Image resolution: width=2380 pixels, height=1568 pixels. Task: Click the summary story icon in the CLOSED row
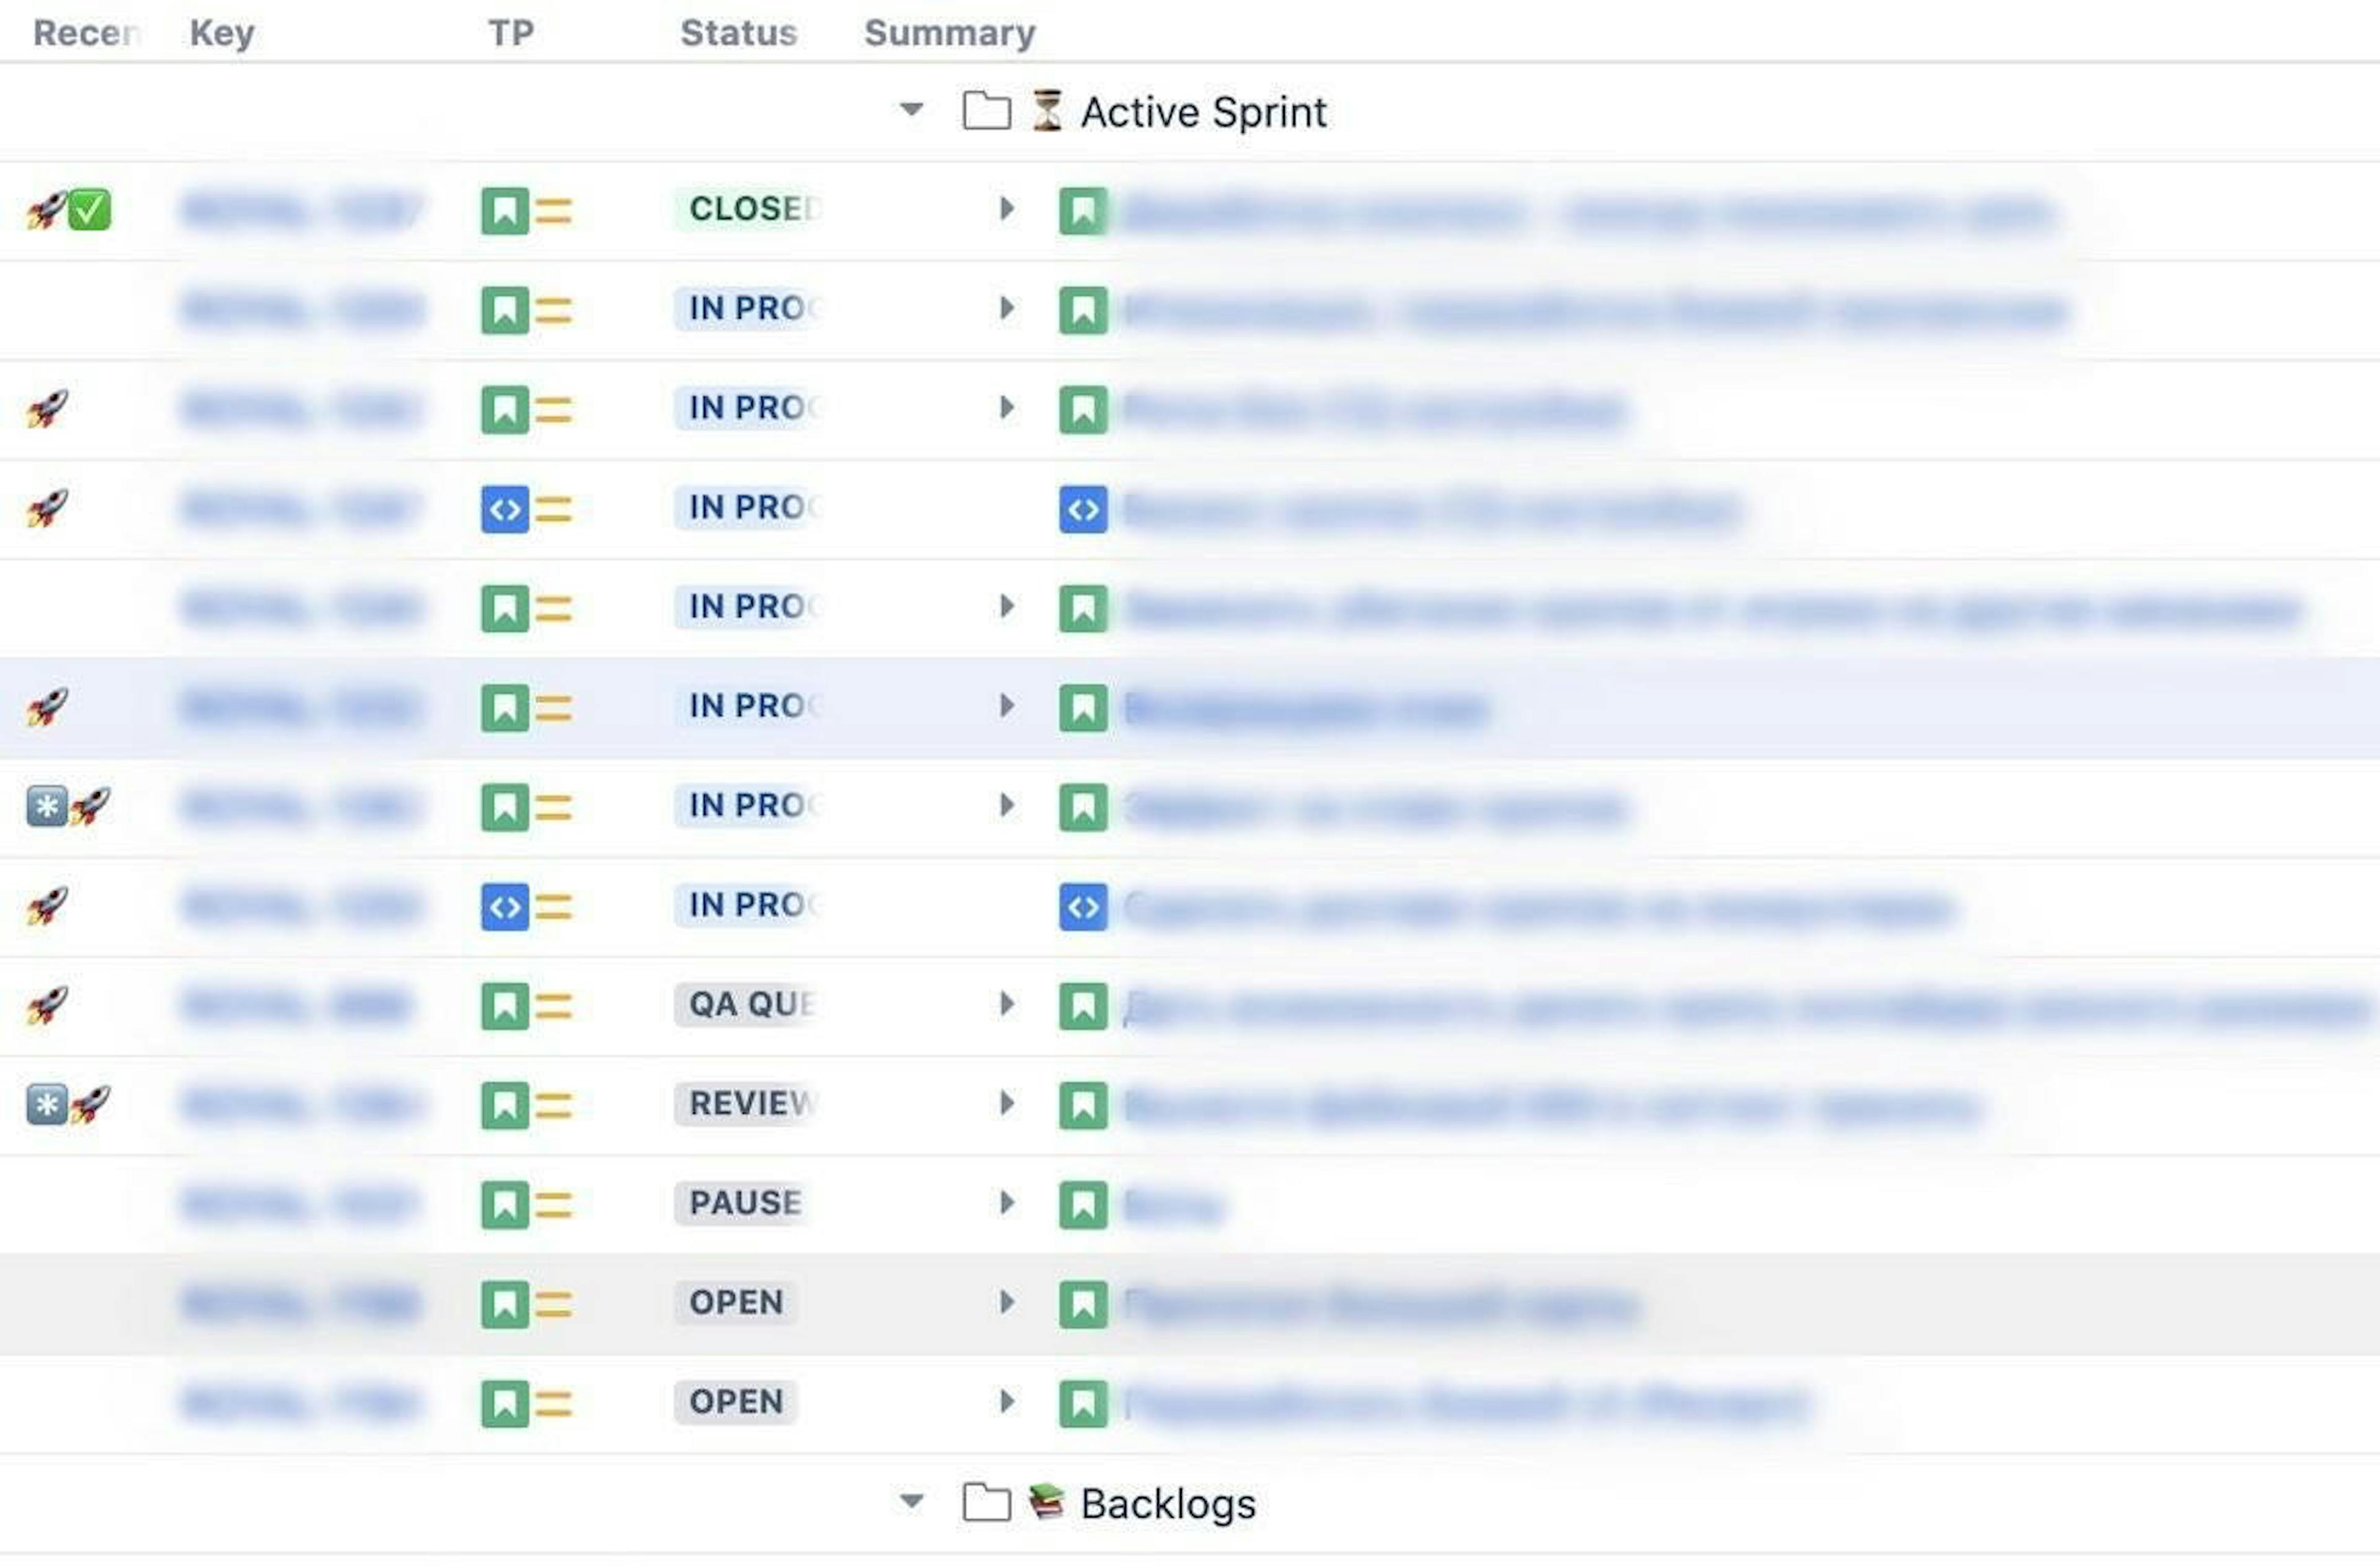tap(1083, 210)
